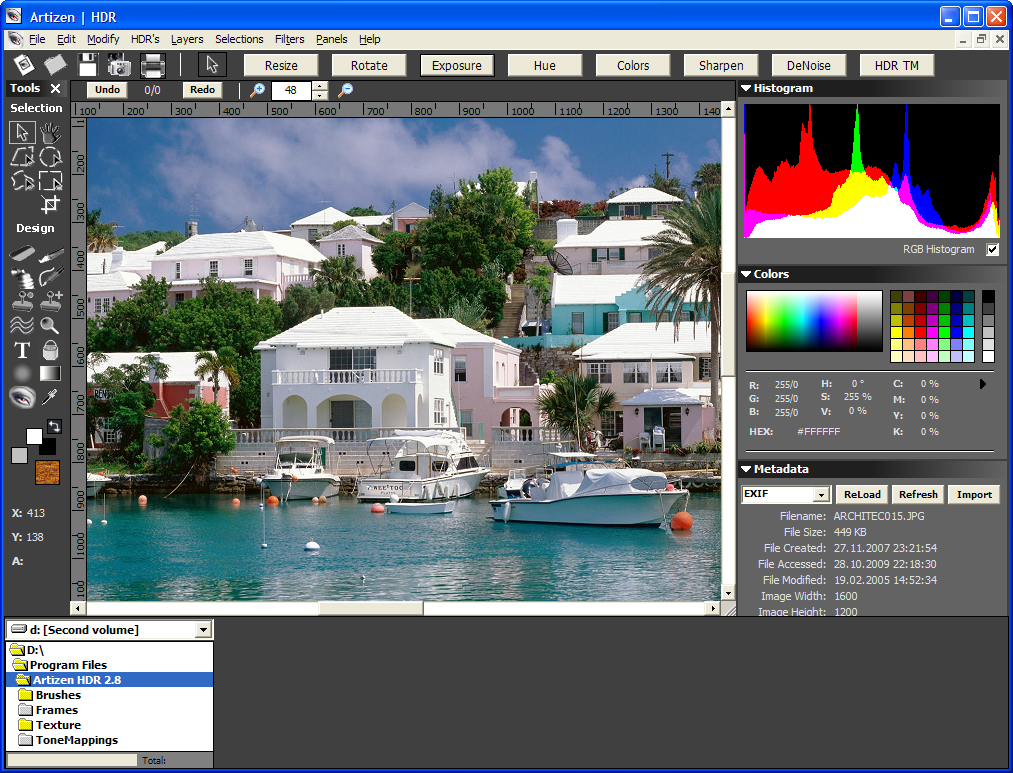
Task: Select the Paintbrush tool
Action: 50,254
